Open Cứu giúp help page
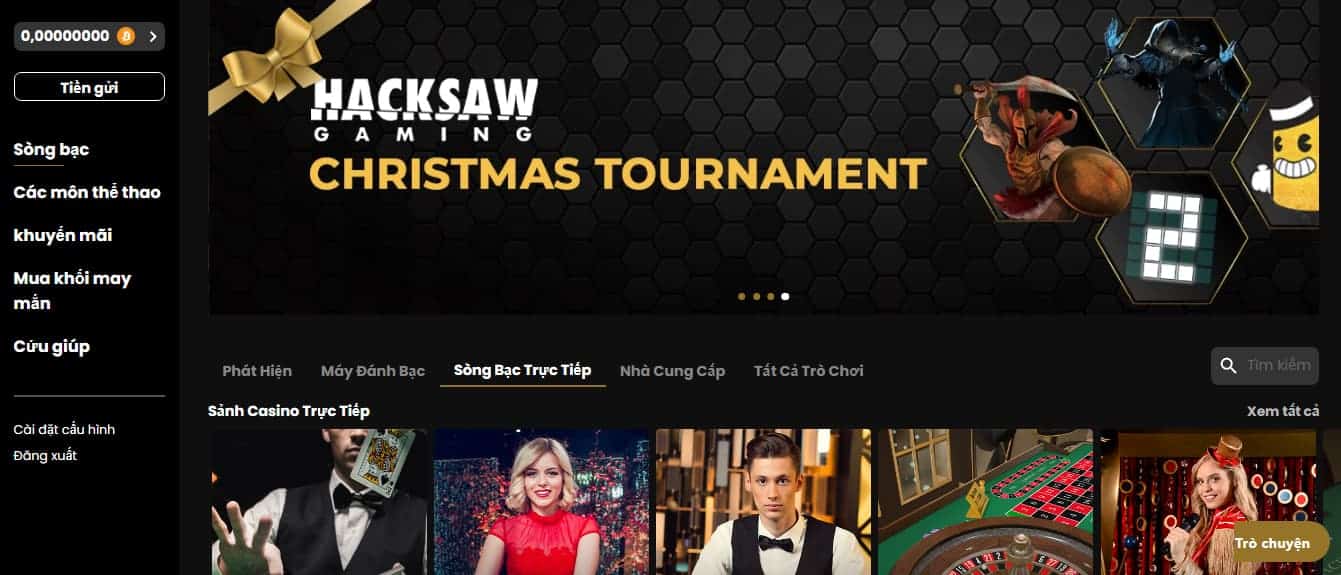This screenshot has width=1341, height=575. tap(51, 346)
